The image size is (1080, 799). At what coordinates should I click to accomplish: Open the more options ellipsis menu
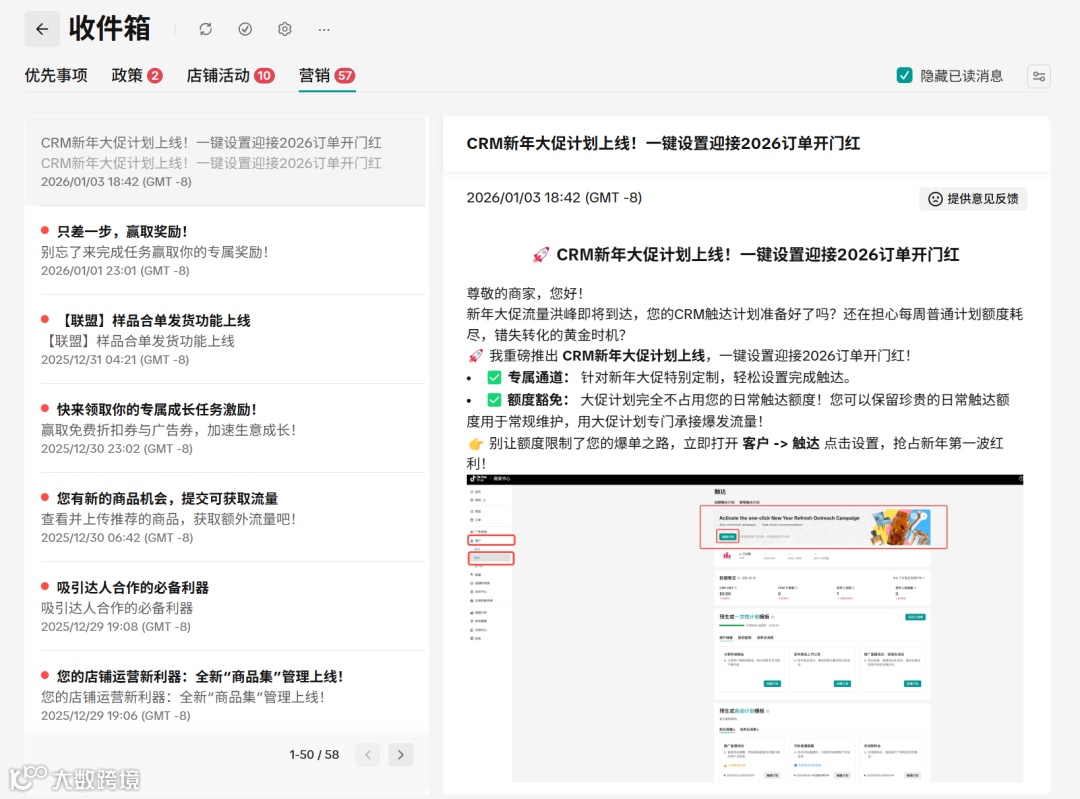(324, 29)
